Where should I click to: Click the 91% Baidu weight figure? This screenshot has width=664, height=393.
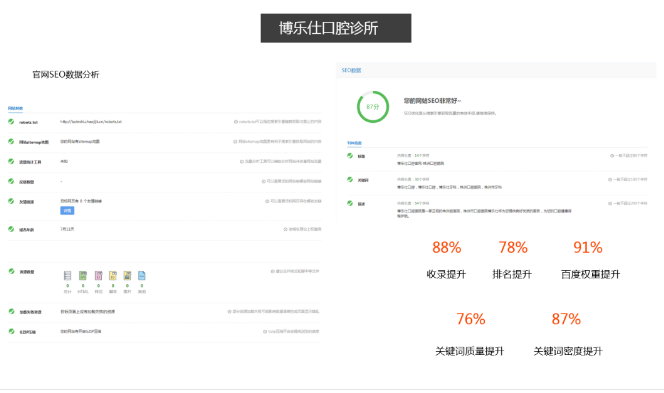[x=588, y=247]
